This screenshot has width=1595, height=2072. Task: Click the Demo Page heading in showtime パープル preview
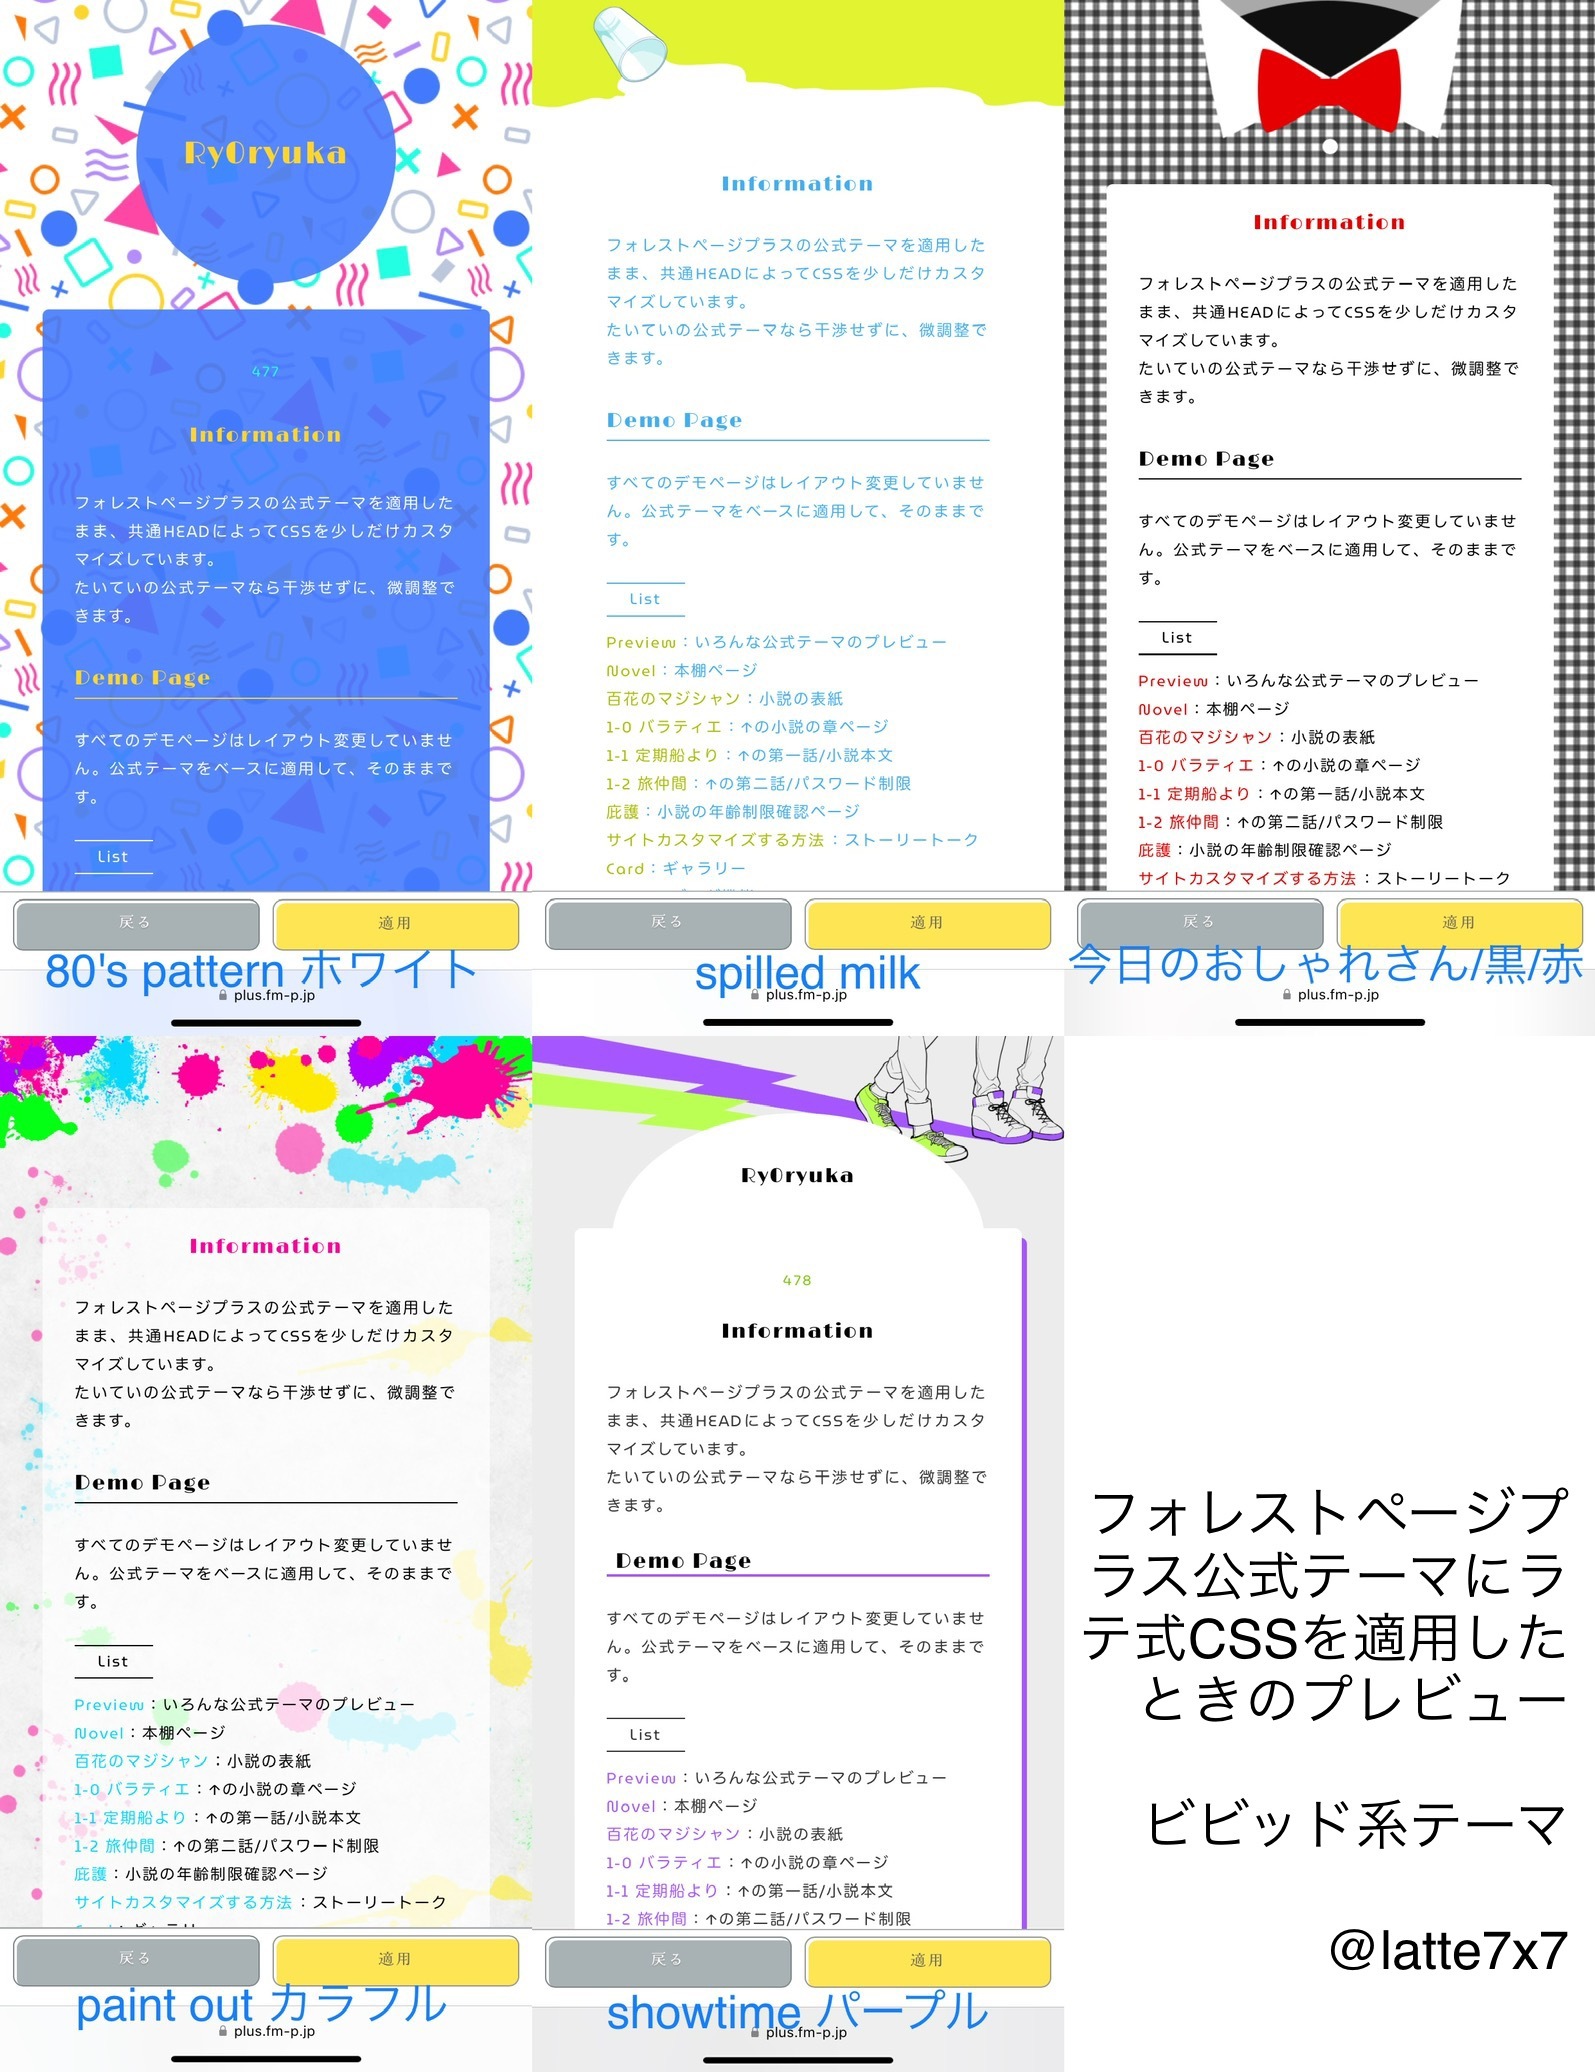coord(683,1561)
